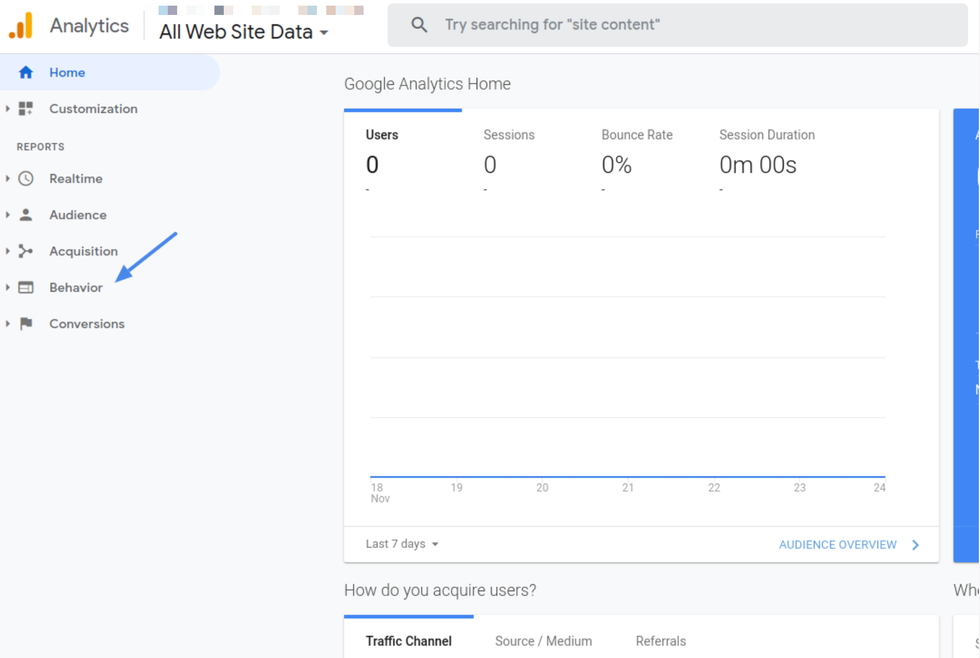Switch to the Referrals tab
980x658 pixels.
(660, 641)
